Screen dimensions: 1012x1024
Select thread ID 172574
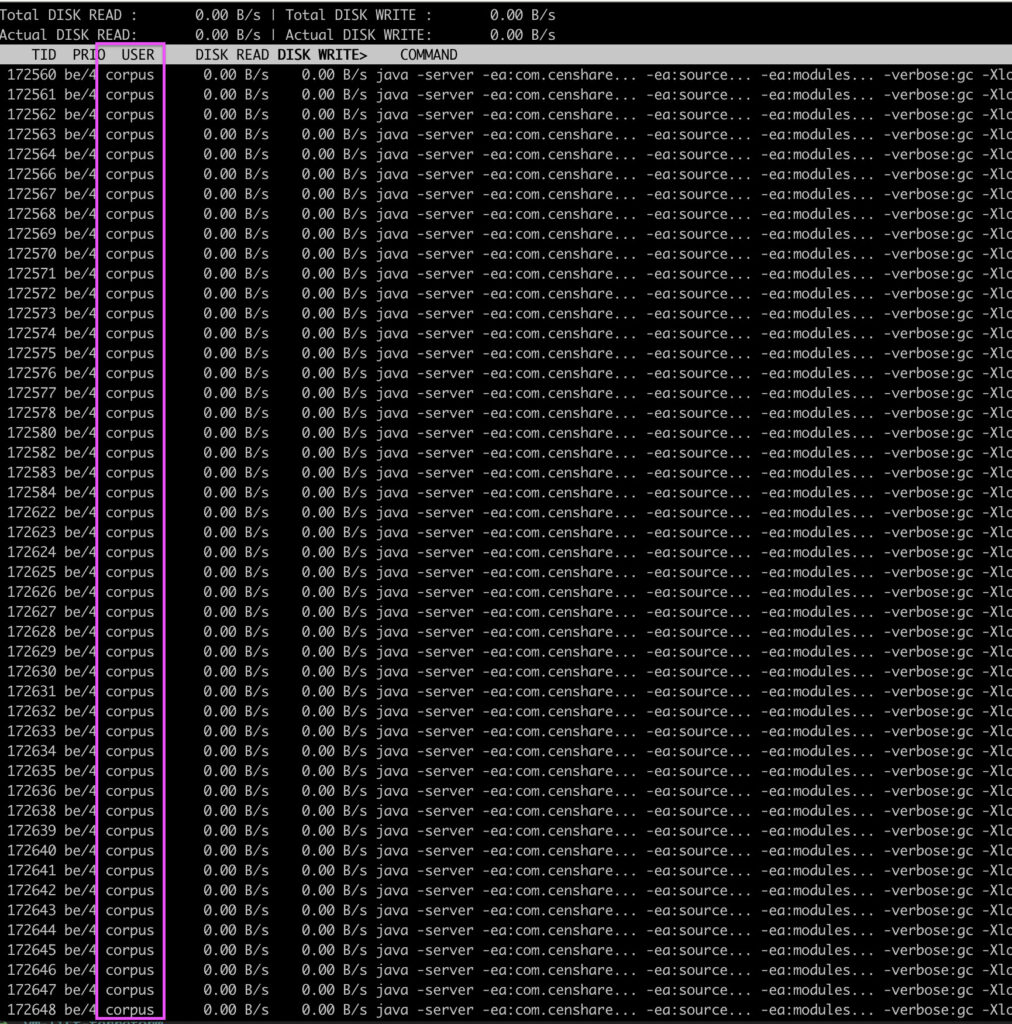pyautogui.click(x=32, y=334)
